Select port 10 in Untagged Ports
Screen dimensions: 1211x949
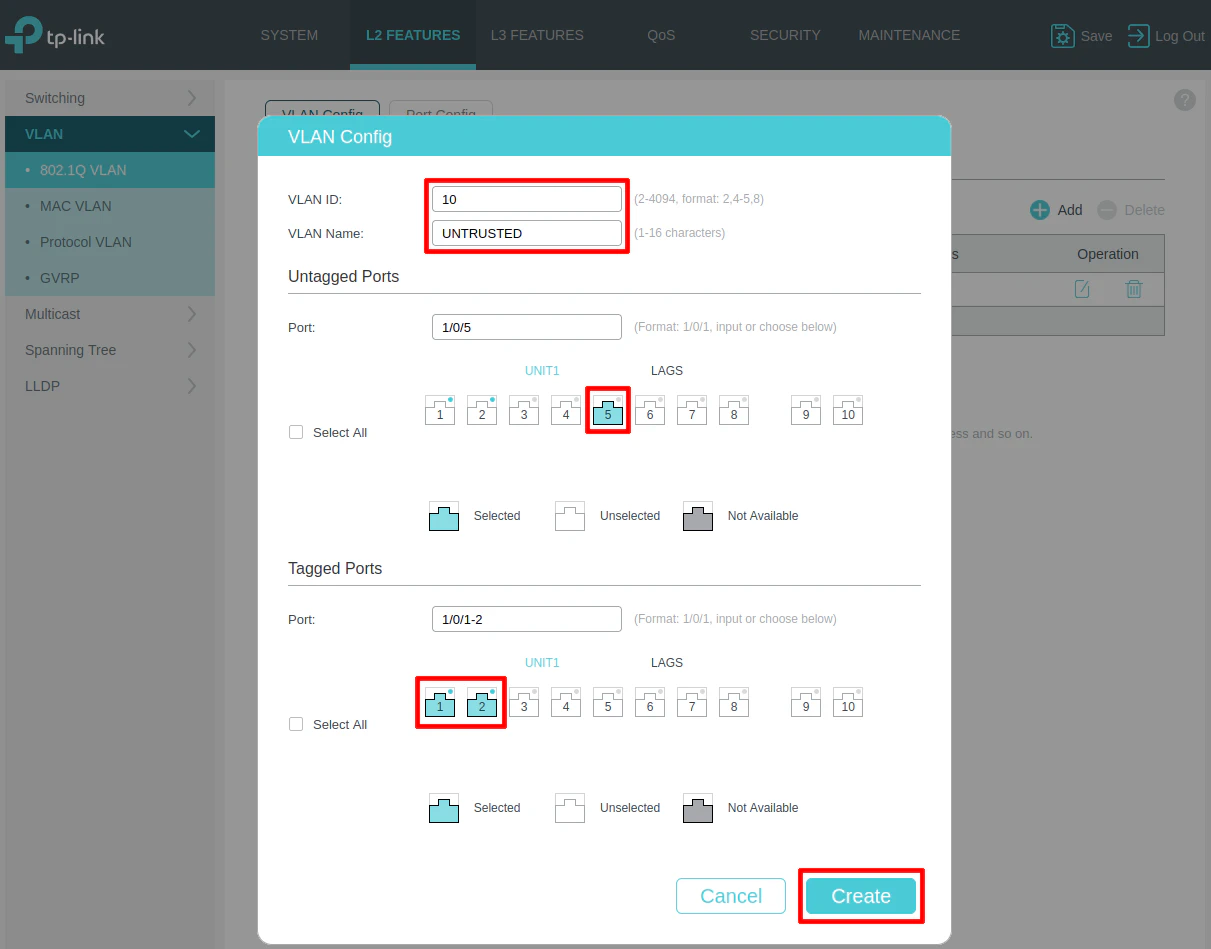(x=848, y=410)
